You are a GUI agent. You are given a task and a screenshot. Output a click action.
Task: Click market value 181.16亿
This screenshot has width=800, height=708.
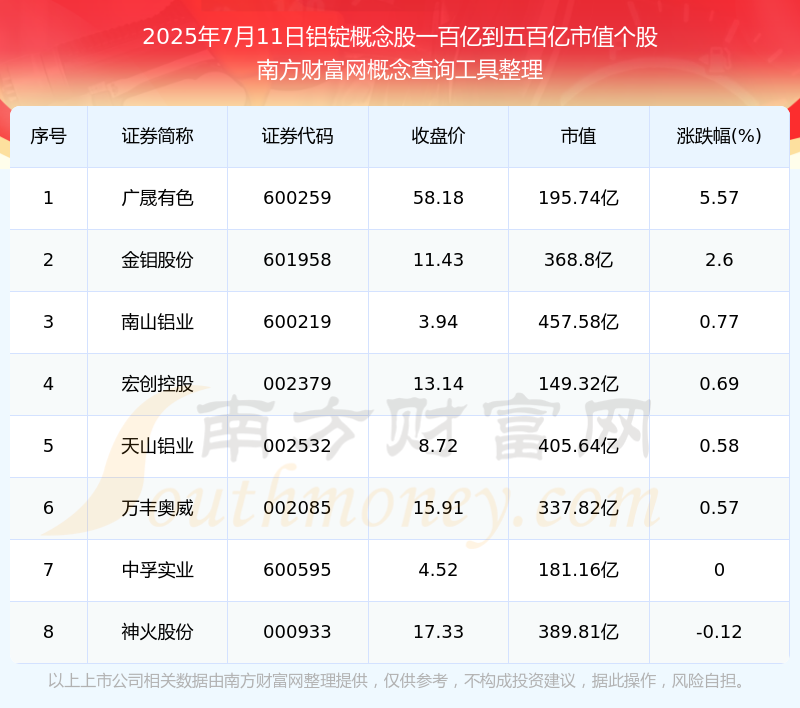pyautogui.click(x=579, y=570)
